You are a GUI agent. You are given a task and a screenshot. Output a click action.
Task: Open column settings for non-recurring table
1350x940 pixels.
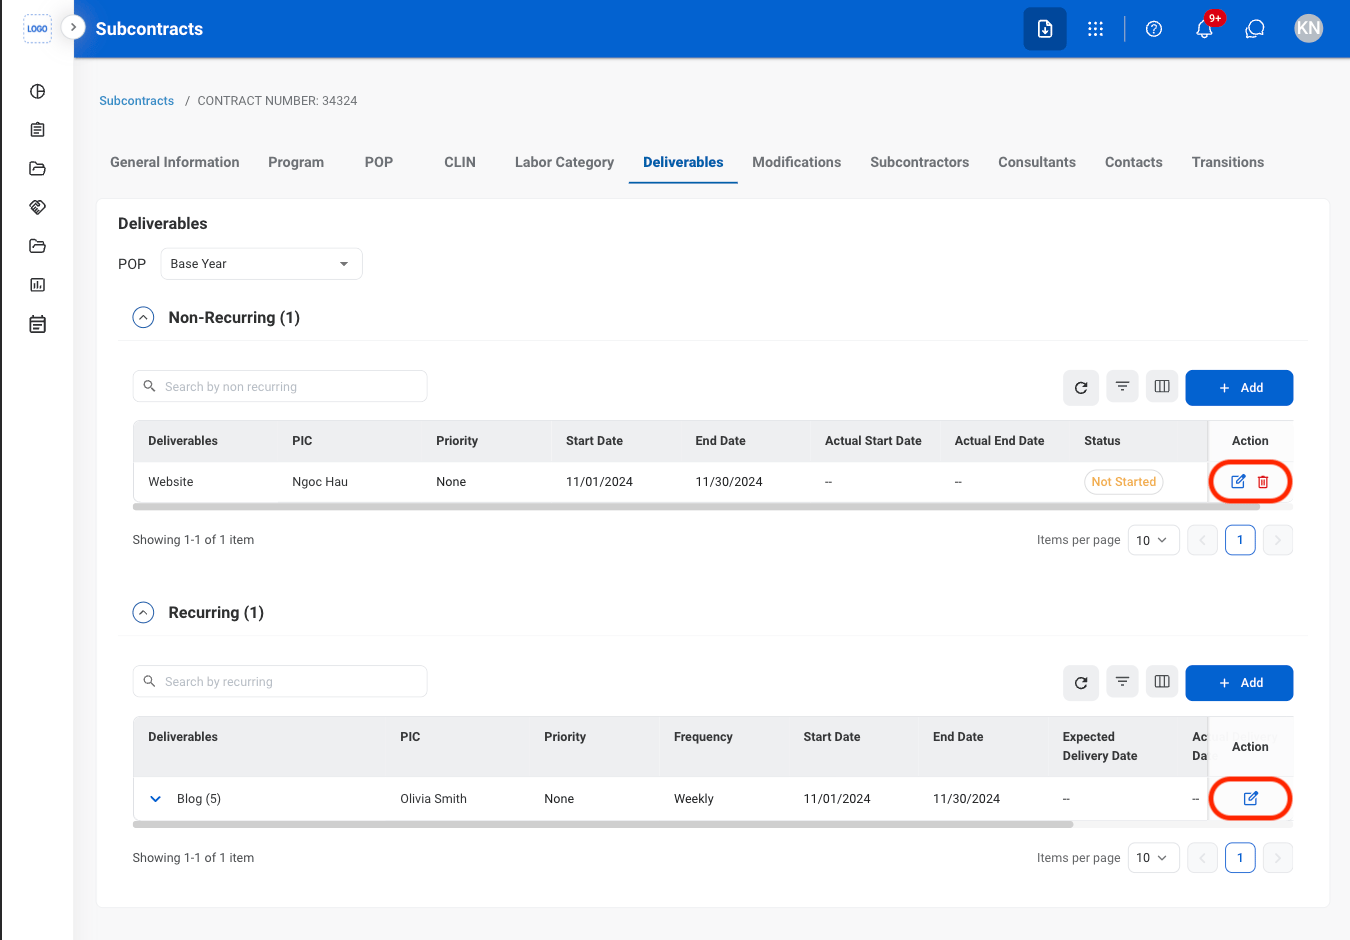[1162, 387]
